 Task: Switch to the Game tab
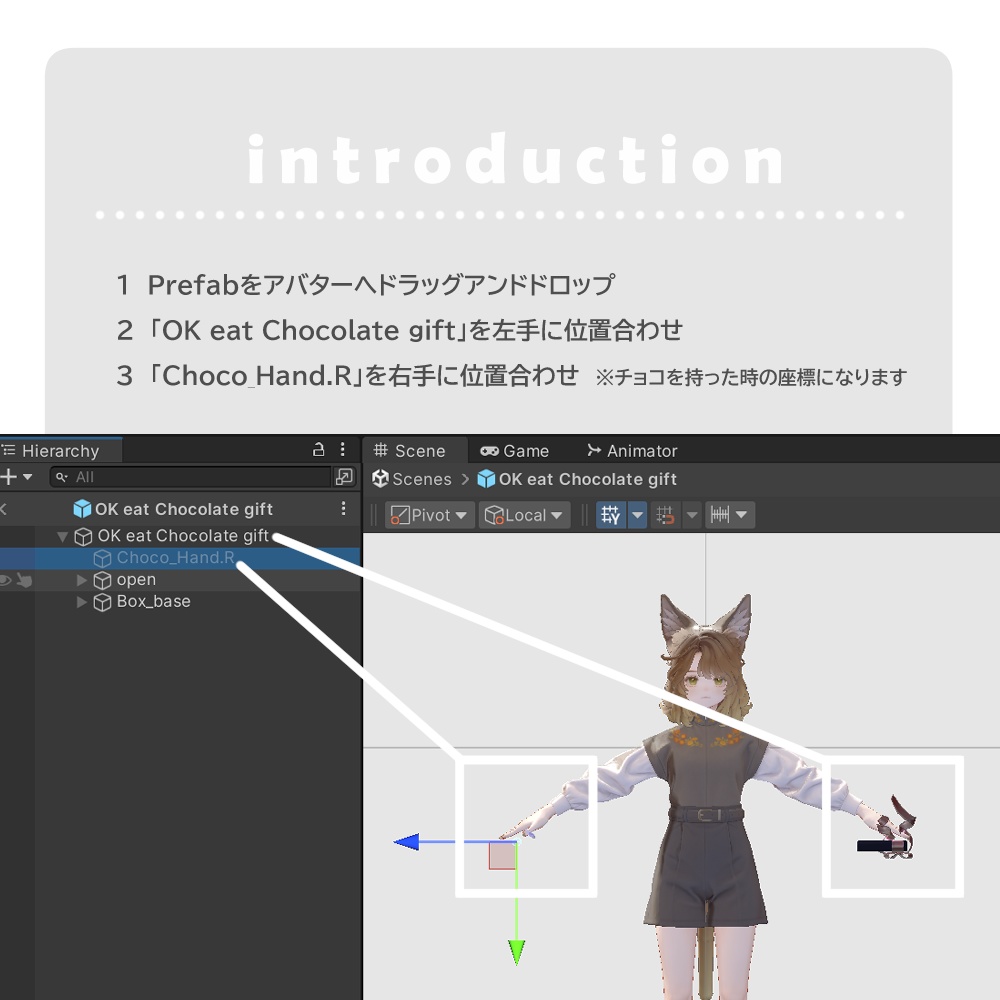click(515, 451)
